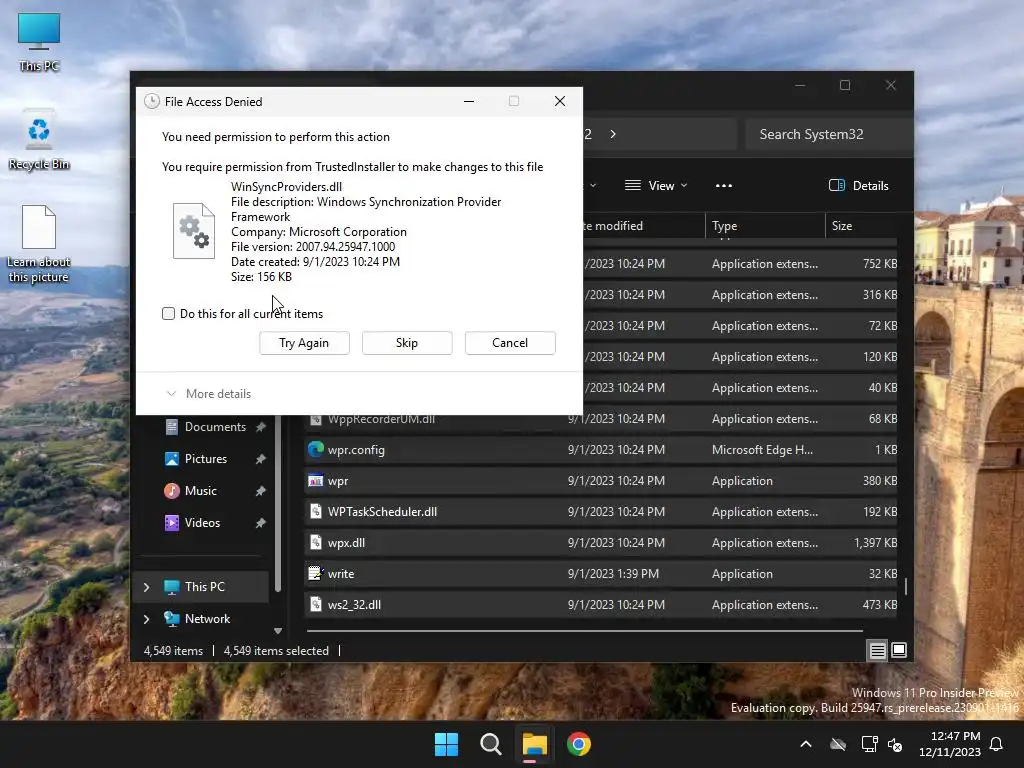
Task: Show hidden icons tray chevron
Action: 806,744
